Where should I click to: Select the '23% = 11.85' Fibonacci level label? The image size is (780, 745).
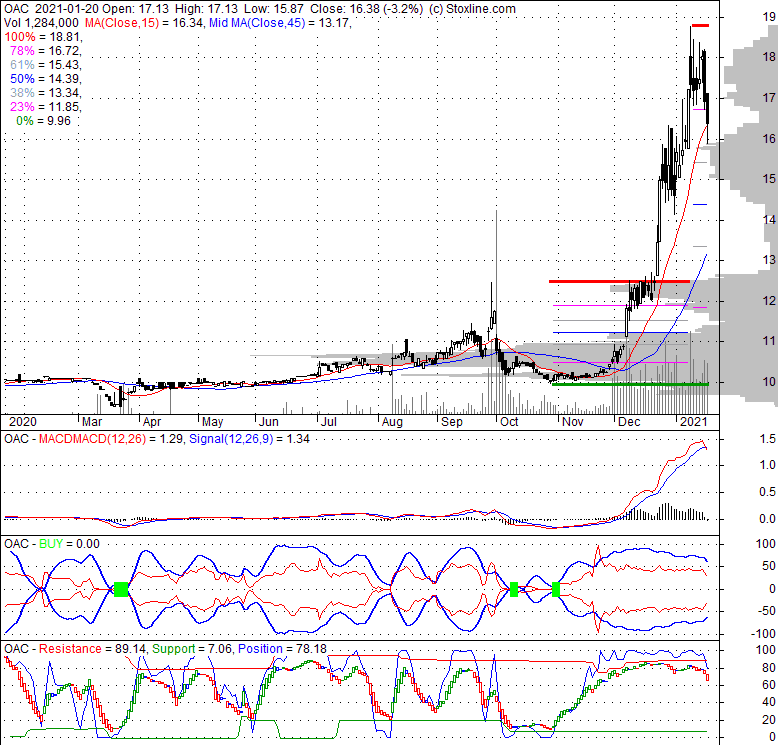point(45,106)
